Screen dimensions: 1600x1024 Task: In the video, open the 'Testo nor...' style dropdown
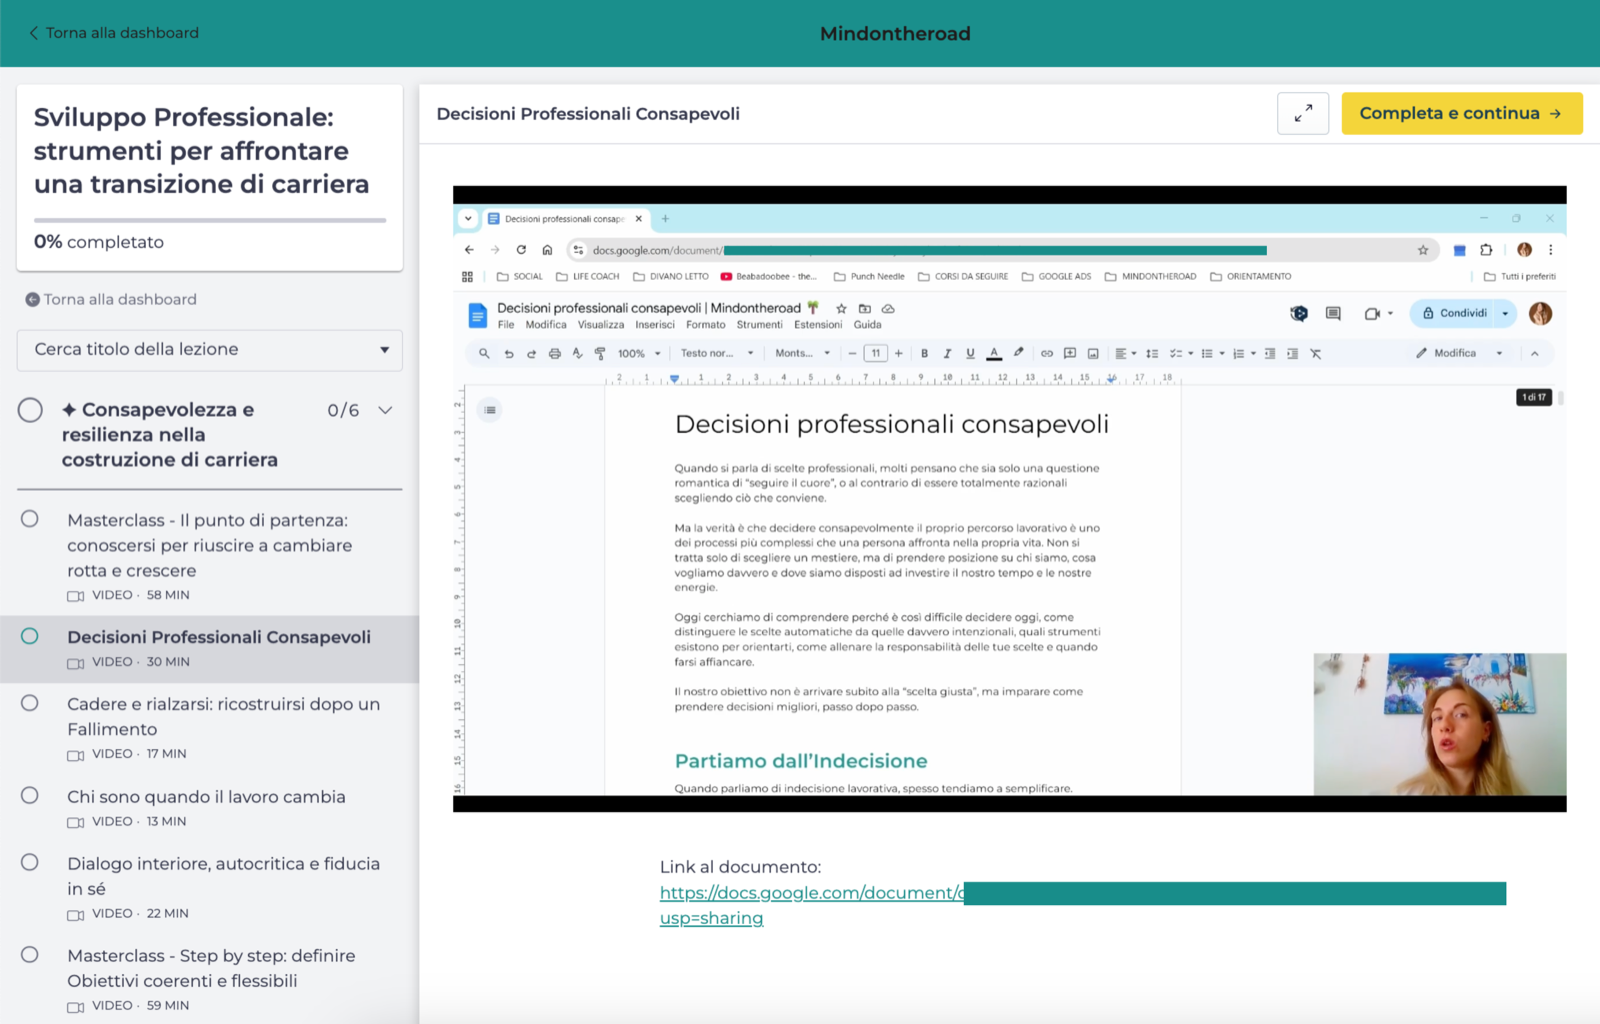tap(717, 353)
